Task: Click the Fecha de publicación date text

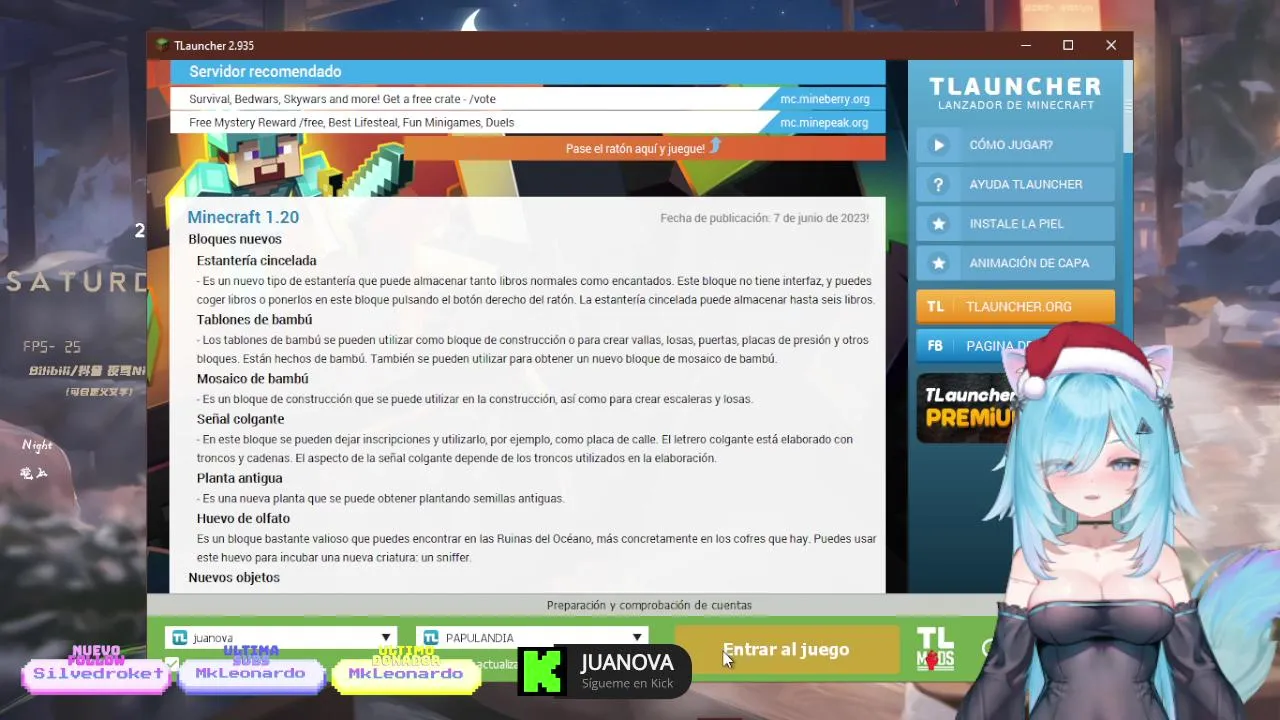Action: pos(764,218)
